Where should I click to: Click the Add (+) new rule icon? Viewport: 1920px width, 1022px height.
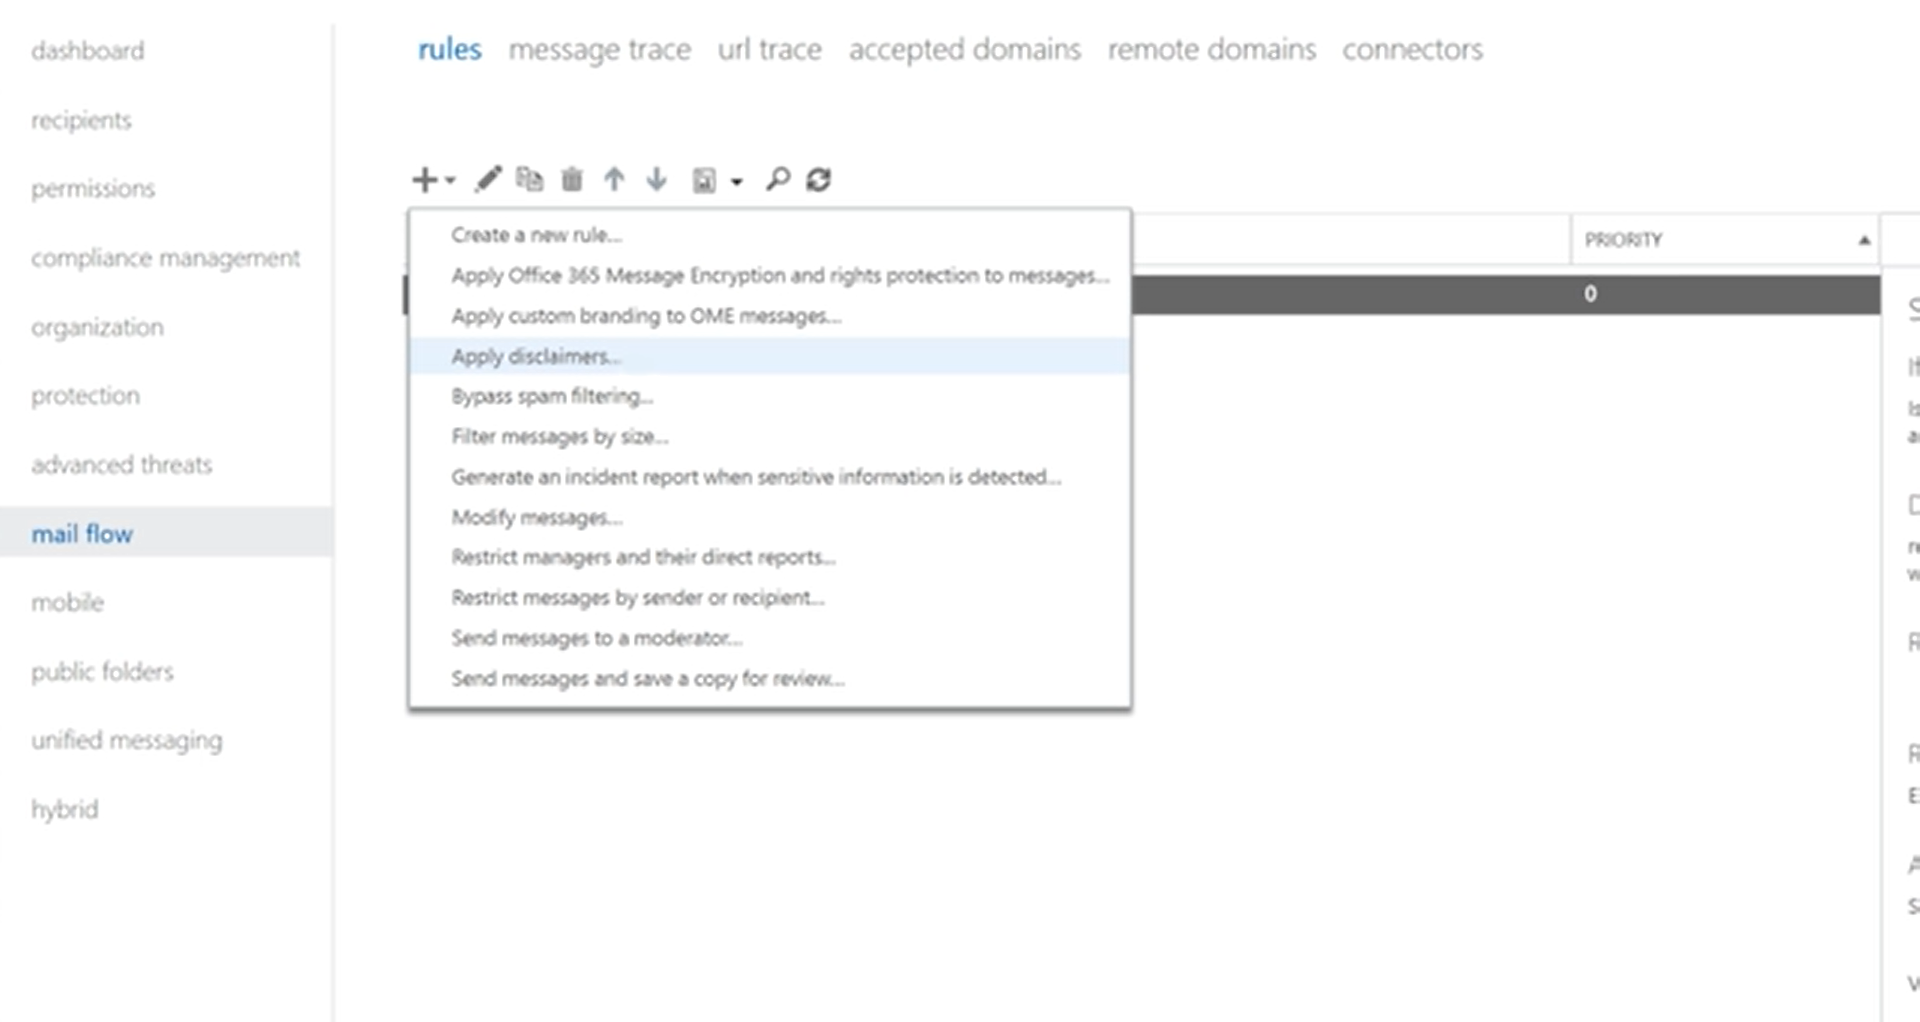[424, 179]
